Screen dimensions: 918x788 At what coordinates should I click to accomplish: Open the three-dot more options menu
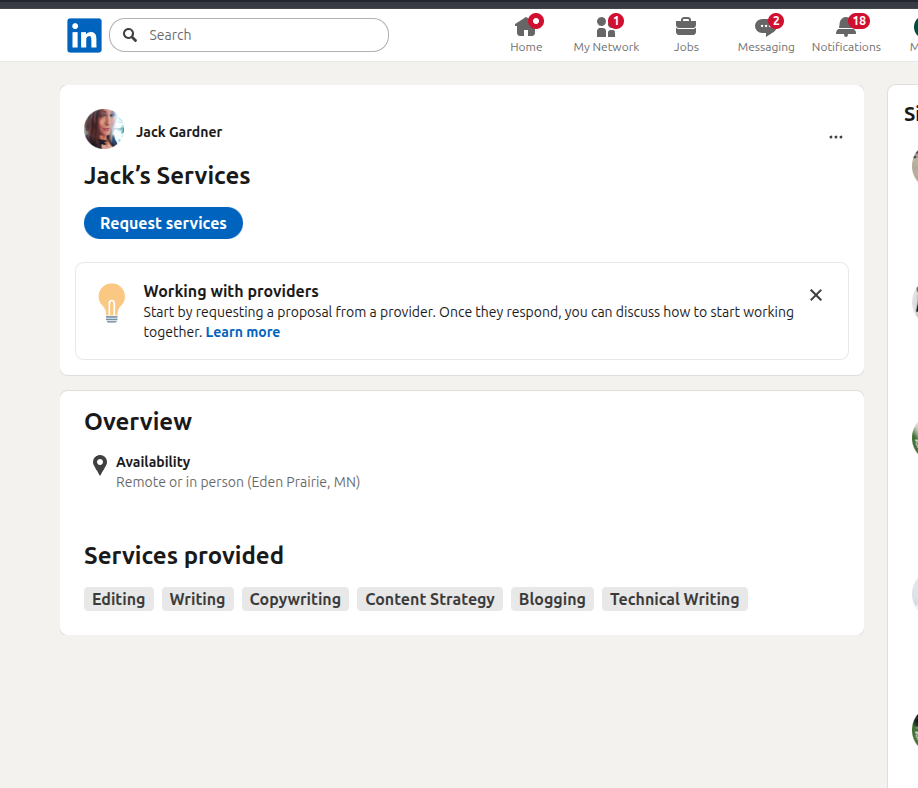pos(836,137)
